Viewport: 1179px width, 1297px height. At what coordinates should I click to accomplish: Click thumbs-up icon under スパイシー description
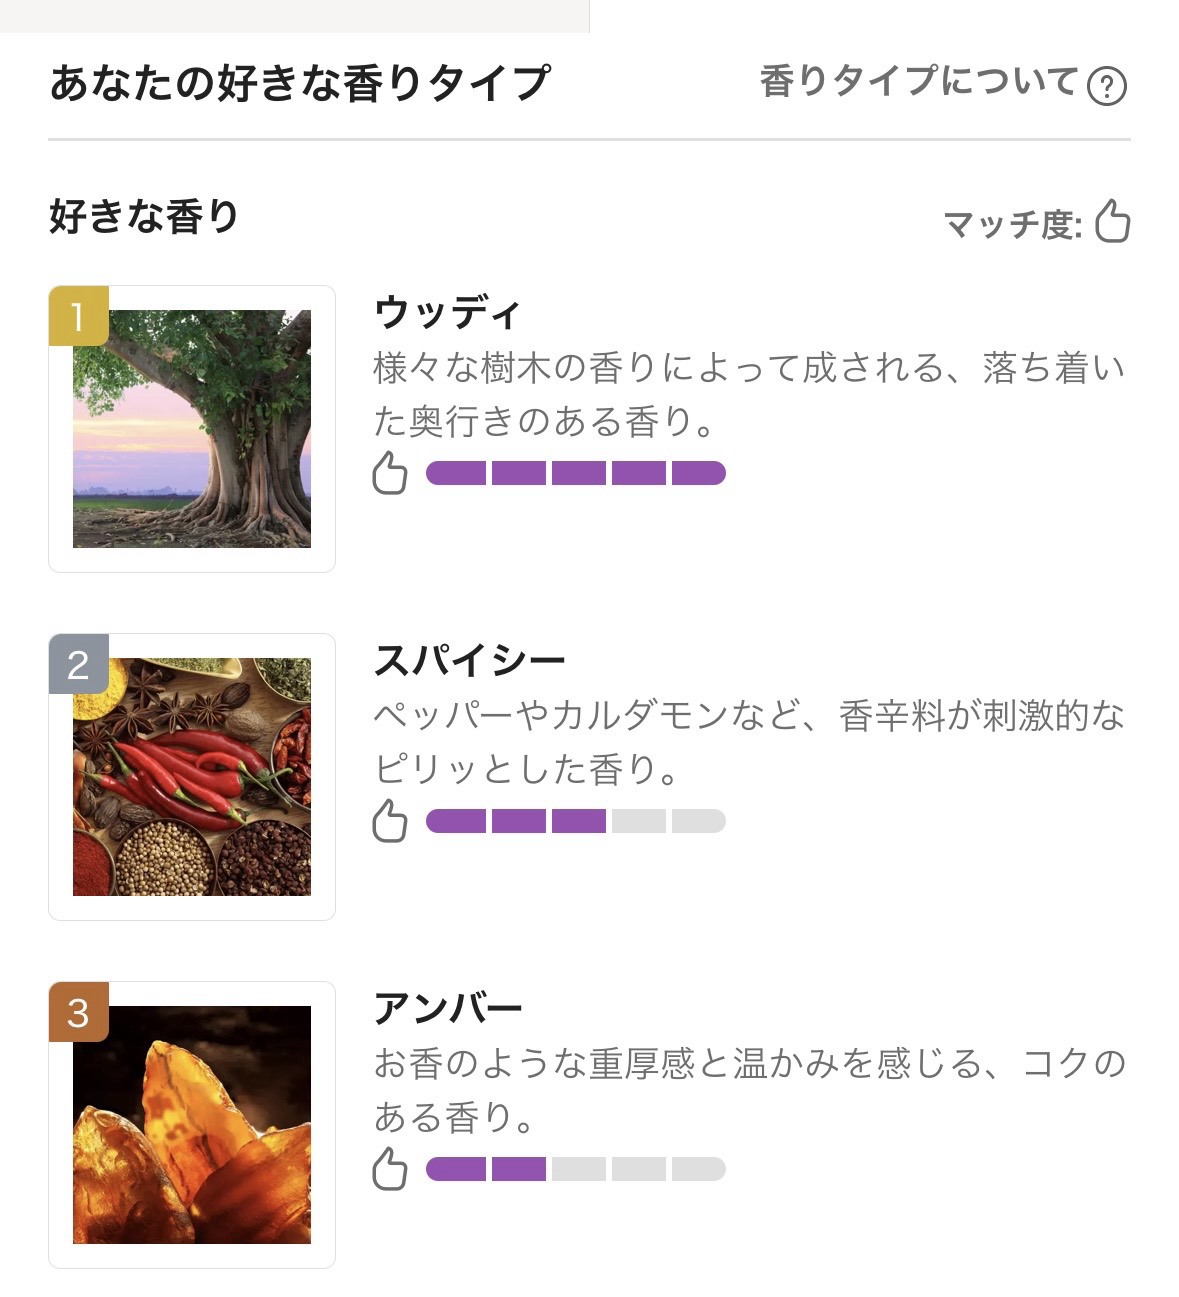pyautogui.click(x=390, y=821)
